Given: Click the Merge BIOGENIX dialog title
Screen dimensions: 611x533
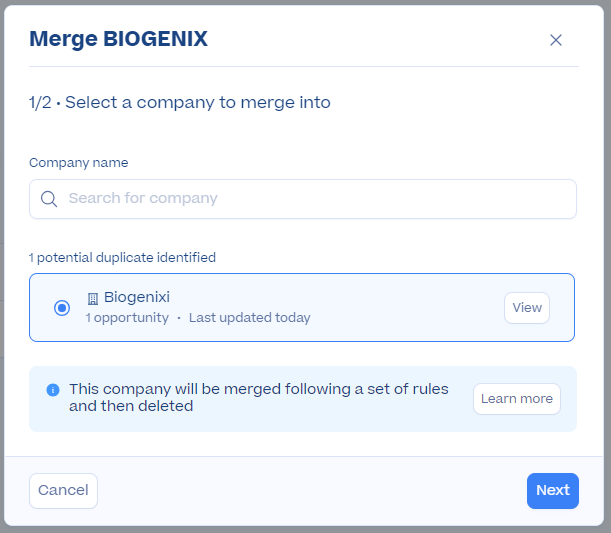Looking at the screenshot, I should coord(118,39).
